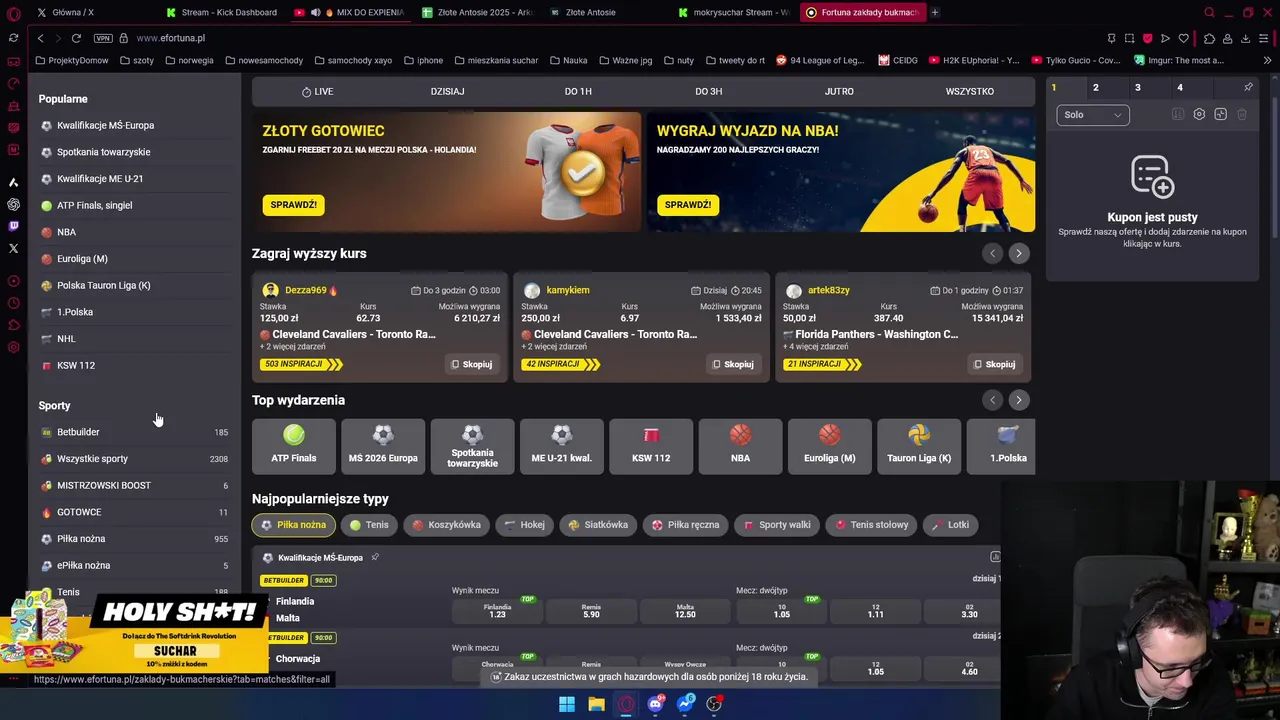Filter popular bets by Sporty walki
Image resolution: width=1280 pixels, height=720 pixels.
pyautogui.click(x=777, y=524)
